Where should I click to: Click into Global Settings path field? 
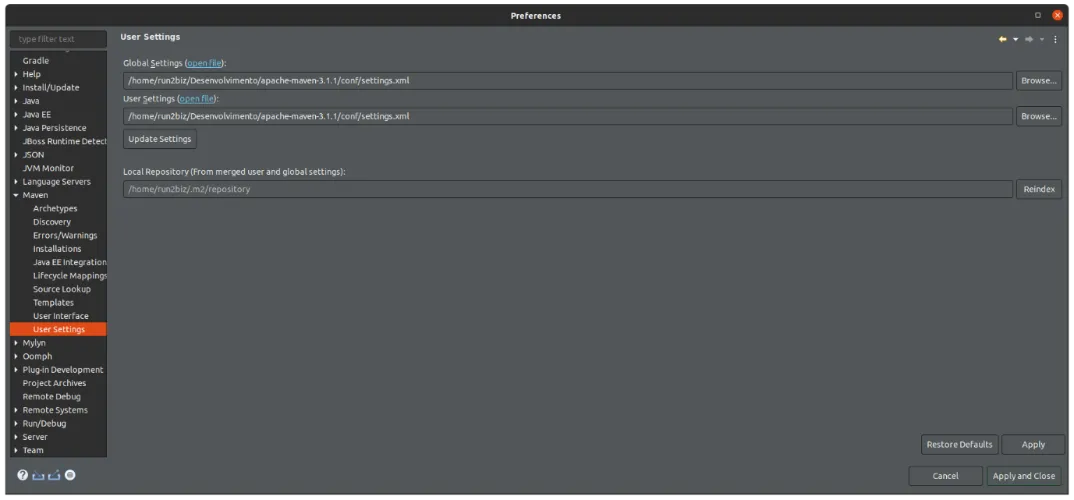point(568,81)
